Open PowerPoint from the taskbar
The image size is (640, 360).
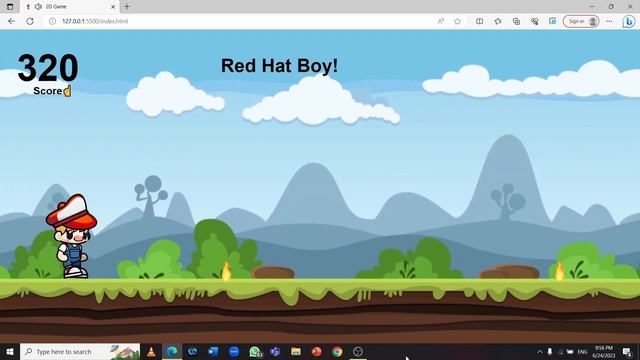pyautogui.click(x=317, y=351)
